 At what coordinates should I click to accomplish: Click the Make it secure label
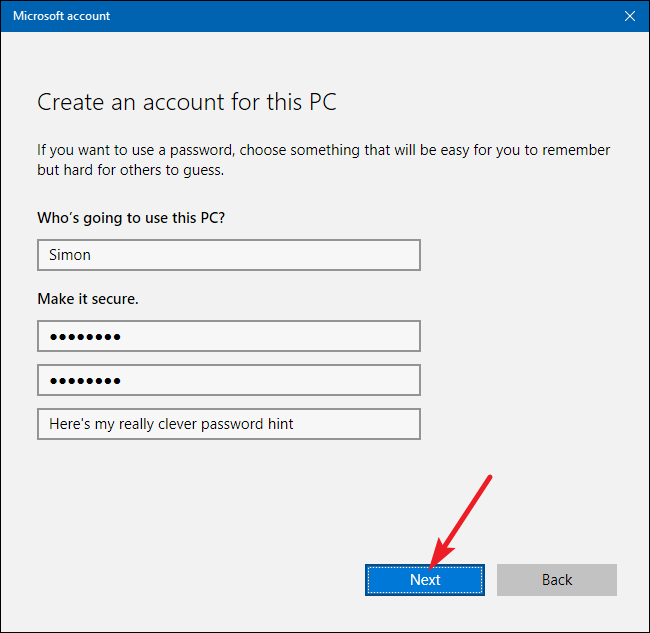[88, 299]
